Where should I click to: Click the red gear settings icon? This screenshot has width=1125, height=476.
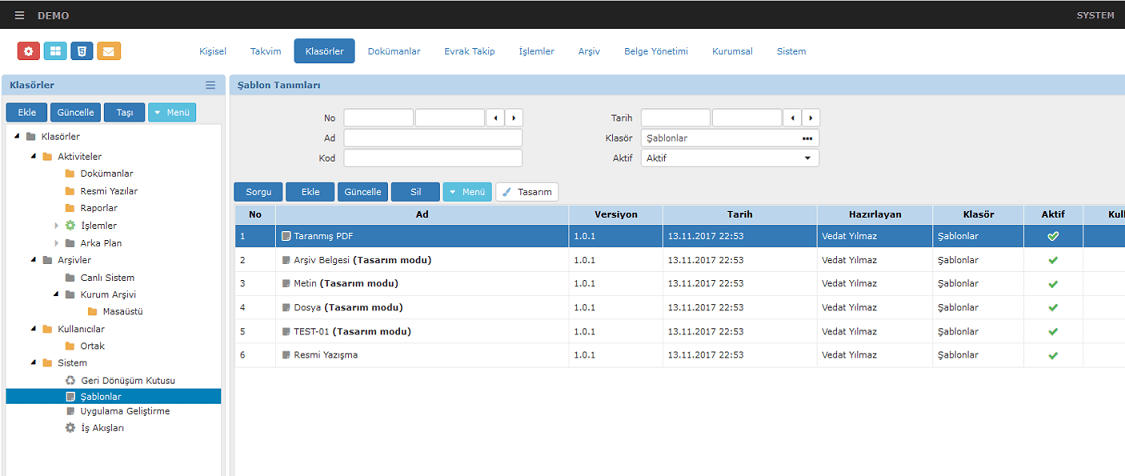click(29, 51)
